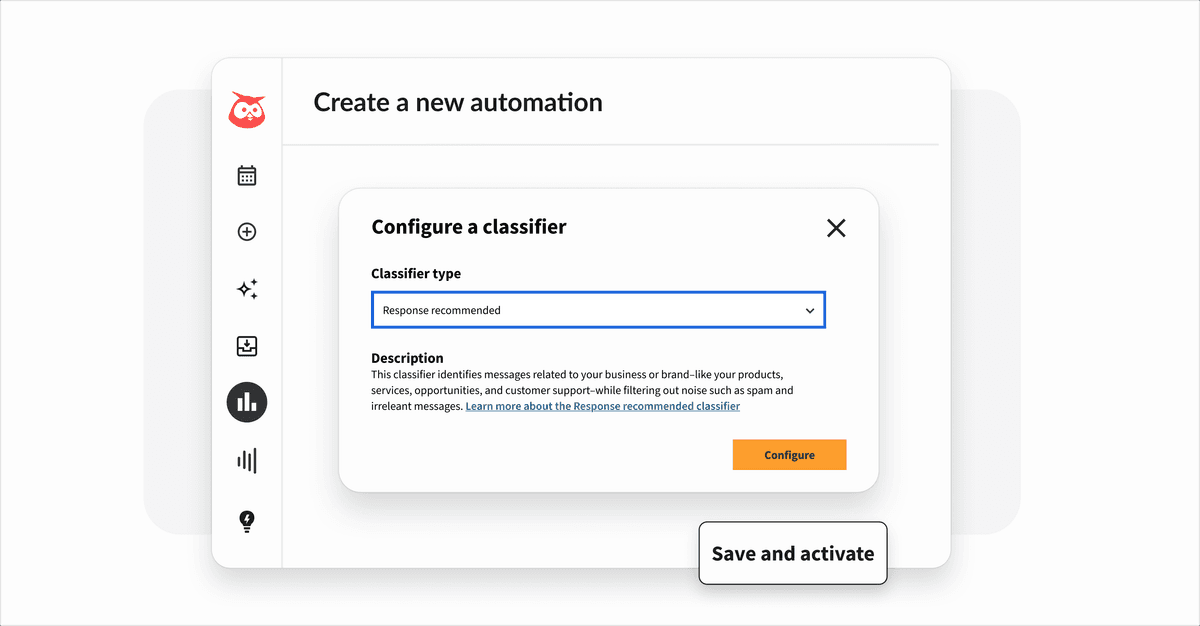1200x626 pixels.
Task: Select the AI sparkles icon
Action: (x=246, y=289)
